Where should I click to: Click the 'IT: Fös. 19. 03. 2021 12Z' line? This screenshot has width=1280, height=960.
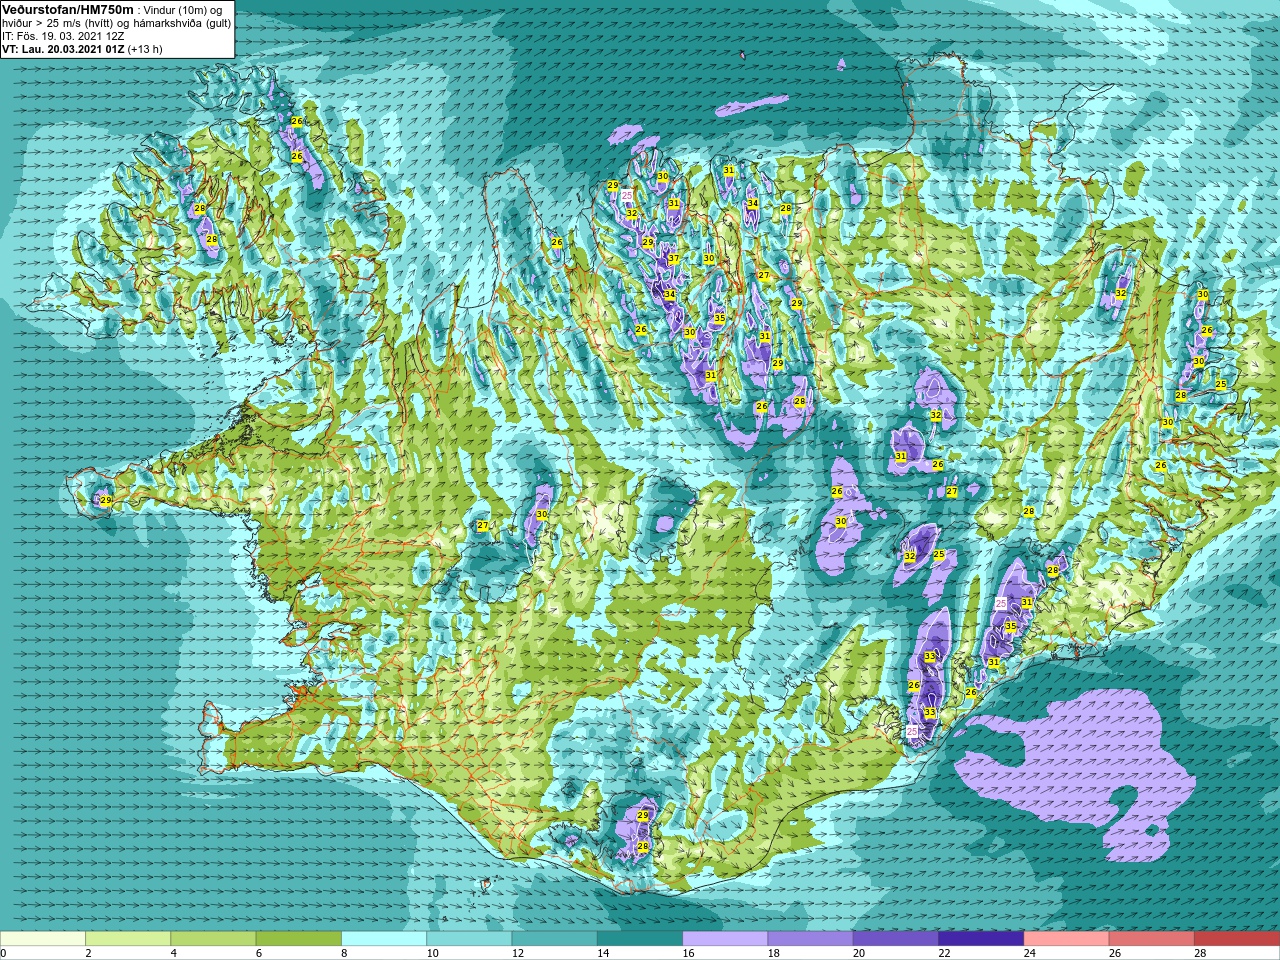point(63,36)
